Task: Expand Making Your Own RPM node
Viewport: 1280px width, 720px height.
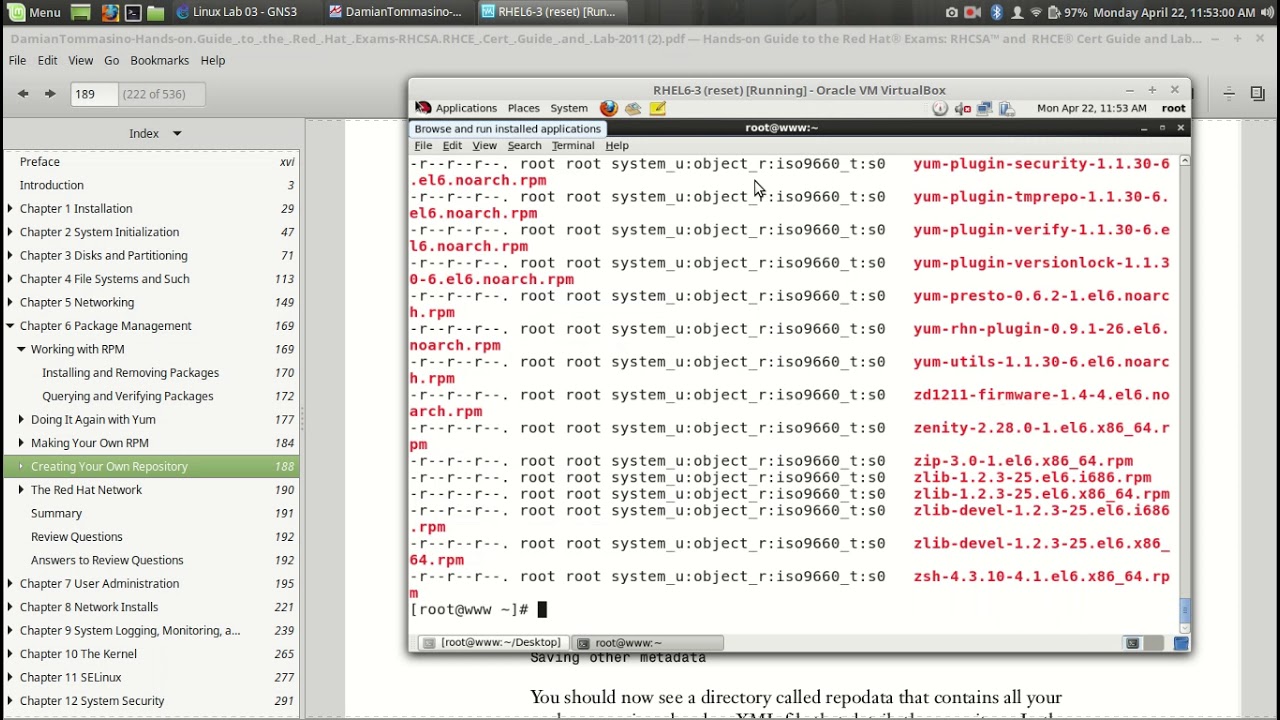Action: [21, 443]
